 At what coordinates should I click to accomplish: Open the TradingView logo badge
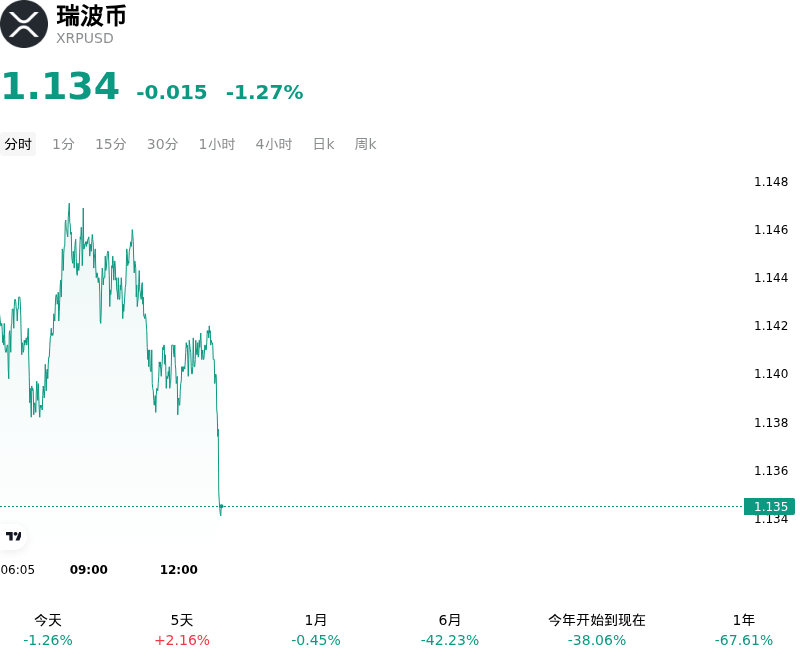[13, 536]
